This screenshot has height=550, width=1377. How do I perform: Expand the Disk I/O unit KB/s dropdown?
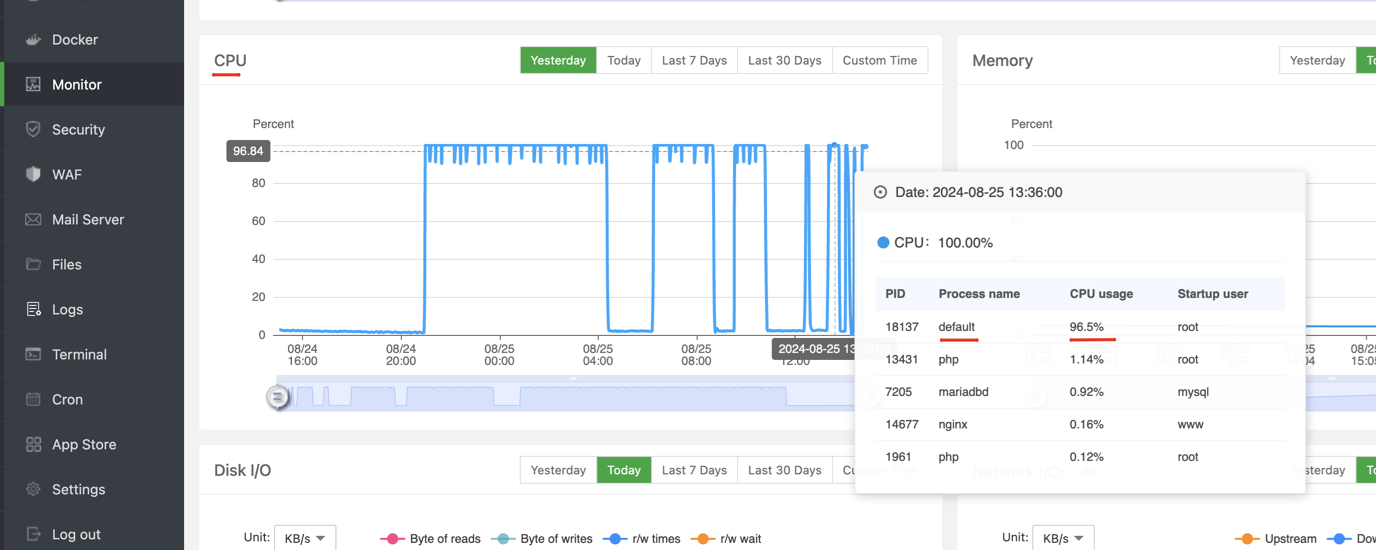(305, 538)
